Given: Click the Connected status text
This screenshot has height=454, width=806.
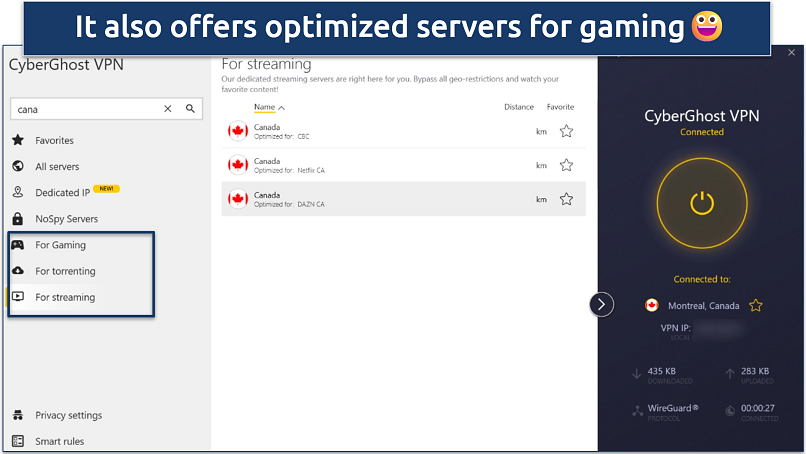Looking at the screenshot, I should click(702, 132).
